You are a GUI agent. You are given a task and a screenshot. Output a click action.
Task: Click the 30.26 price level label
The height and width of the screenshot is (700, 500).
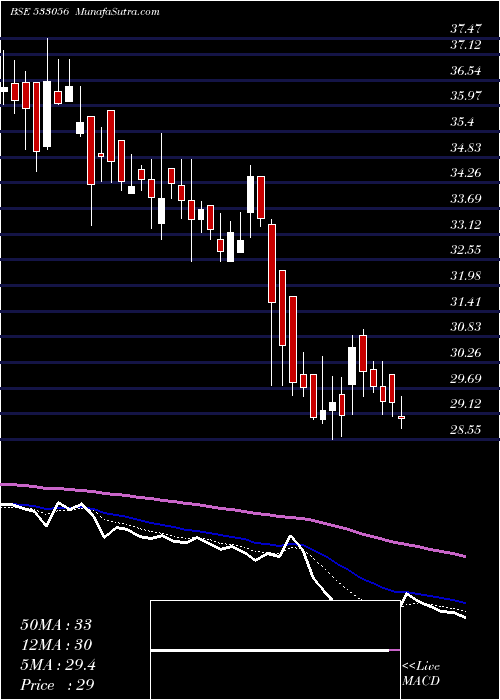coord(466,353)
